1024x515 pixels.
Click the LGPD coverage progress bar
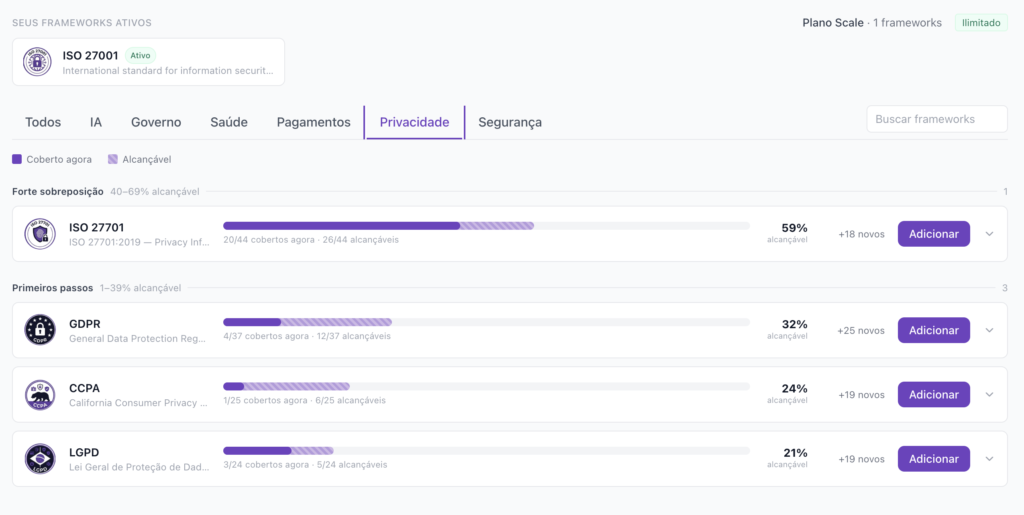click(487, 451)
